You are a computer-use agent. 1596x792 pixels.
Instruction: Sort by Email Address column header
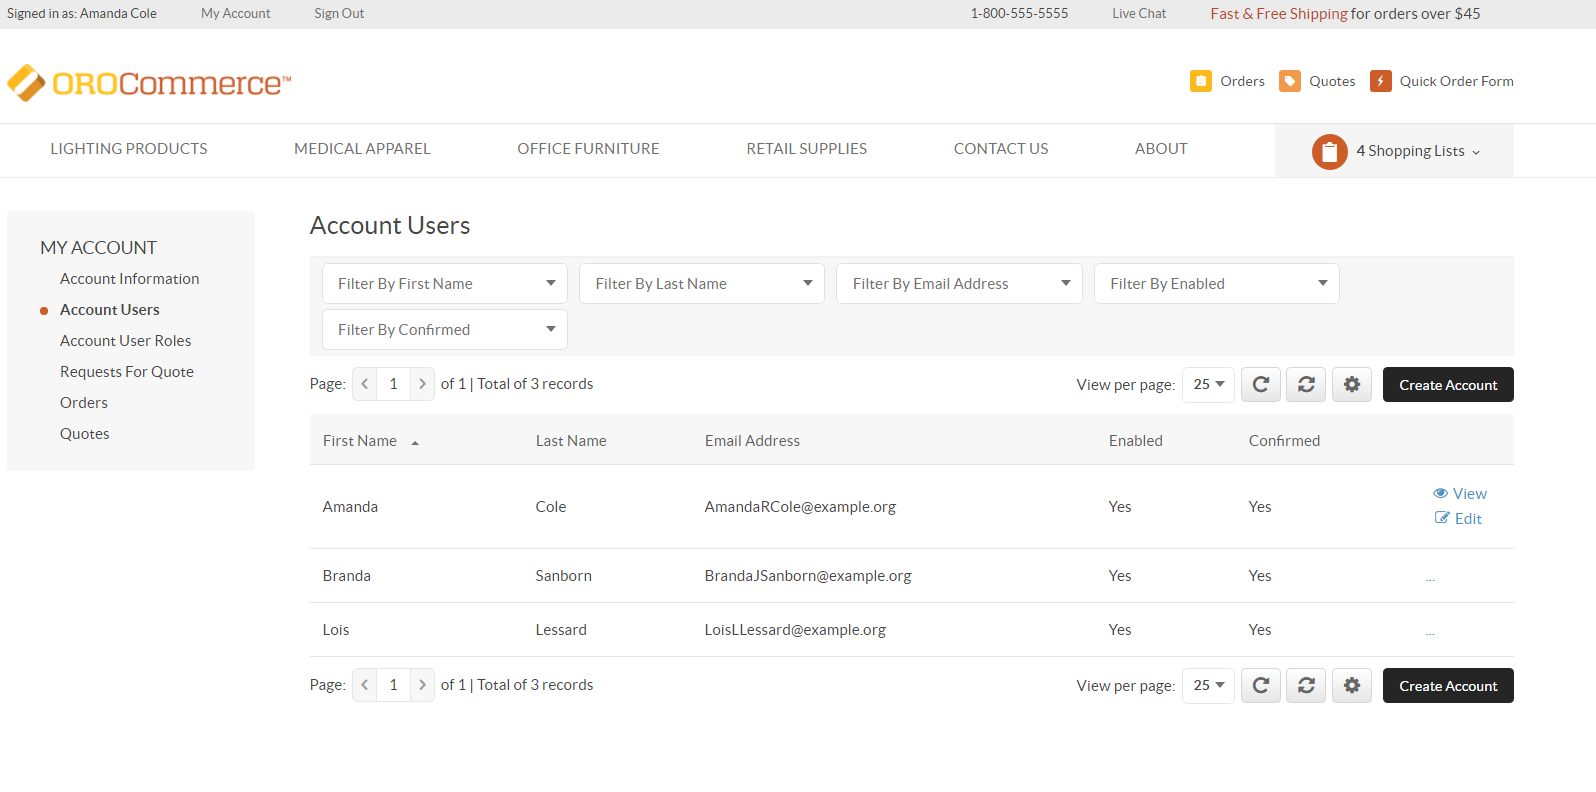tap(752, 441)
